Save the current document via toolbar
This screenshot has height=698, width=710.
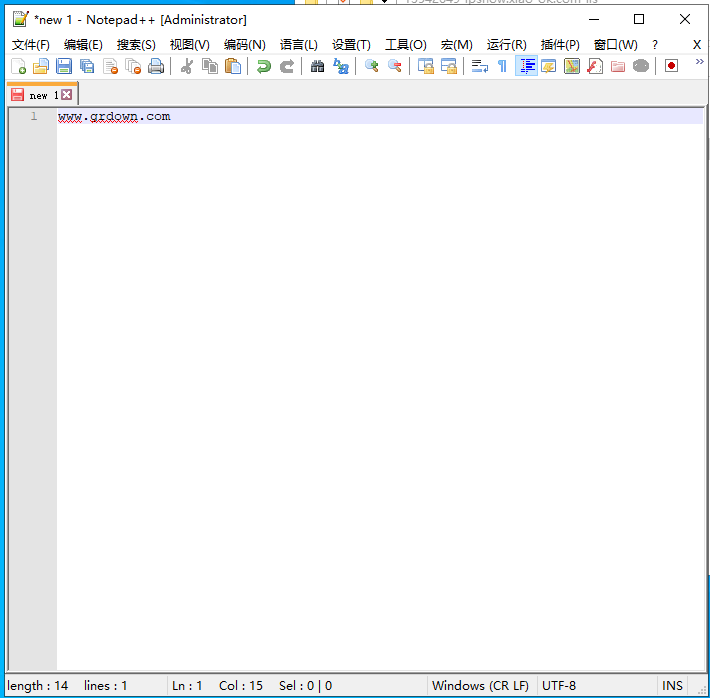[x=64, y=66]
